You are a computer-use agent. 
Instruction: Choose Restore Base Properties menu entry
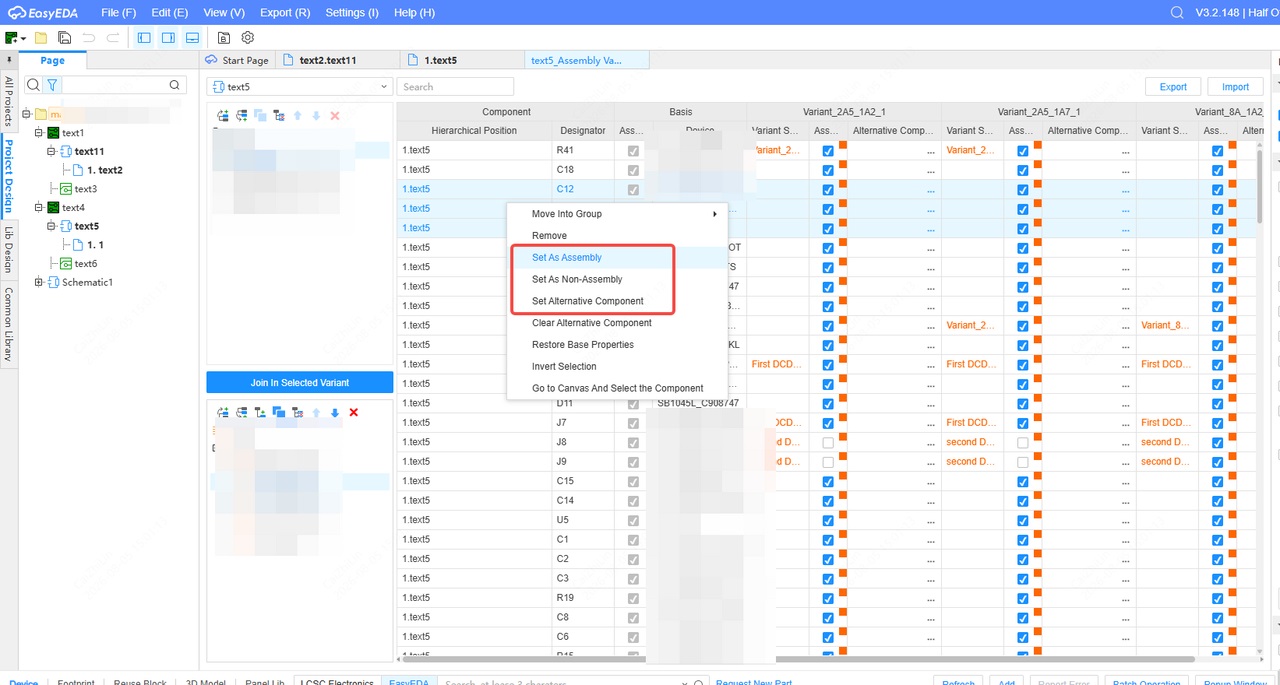[616, 345]
